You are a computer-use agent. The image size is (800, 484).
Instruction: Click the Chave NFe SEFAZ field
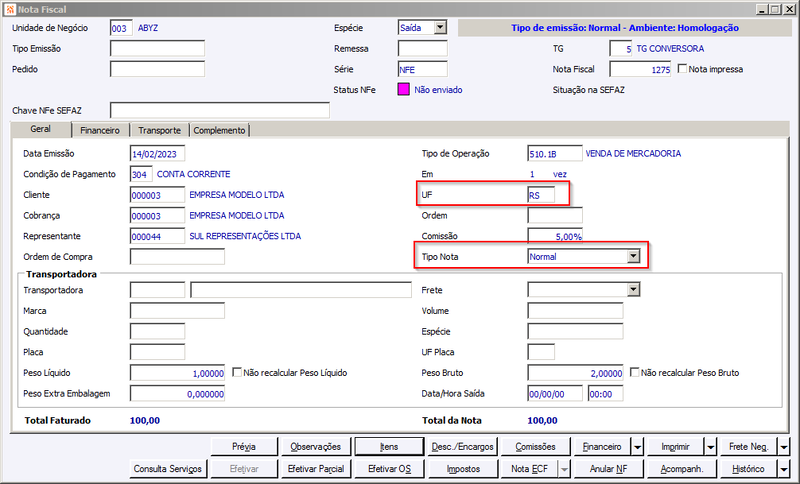[x=220, y=110]
